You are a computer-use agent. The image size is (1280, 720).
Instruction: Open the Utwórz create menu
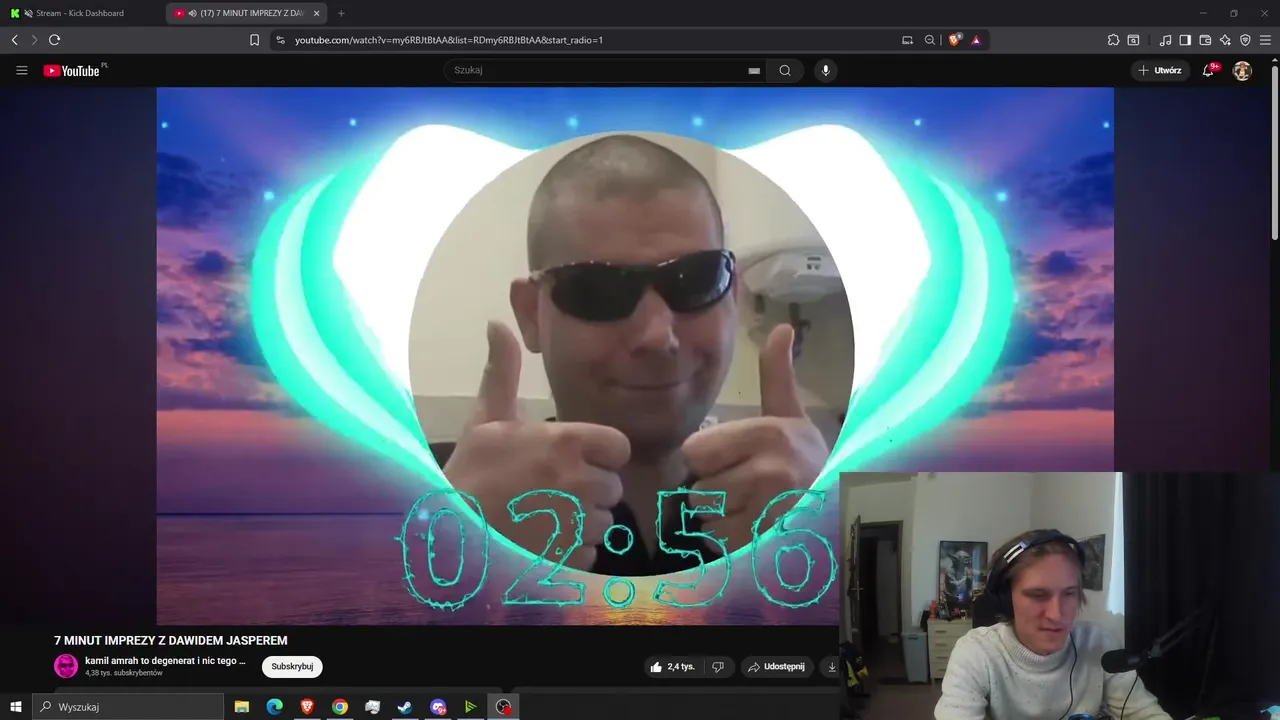(x=1160, y=70)
